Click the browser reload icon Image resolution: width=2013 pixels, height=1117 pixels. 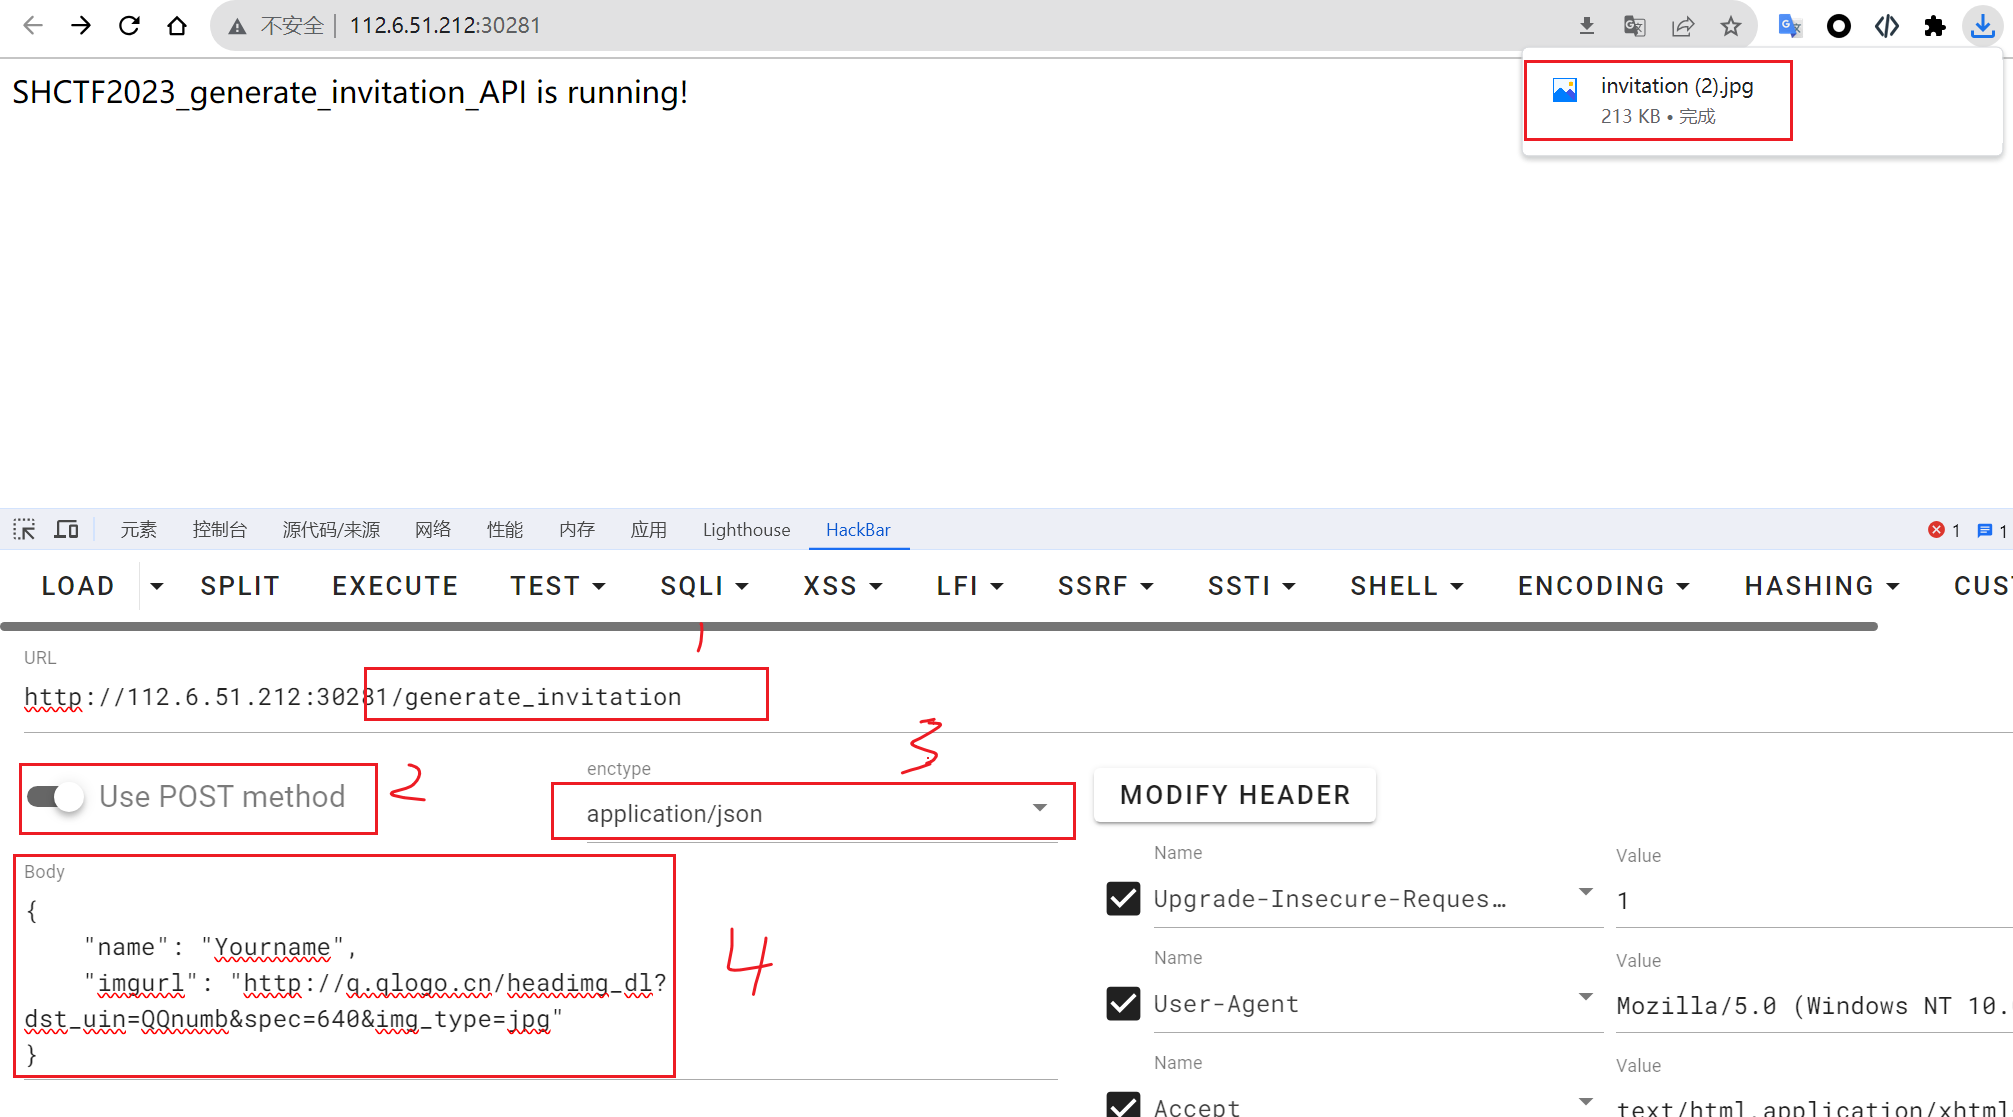coord(129,26)
